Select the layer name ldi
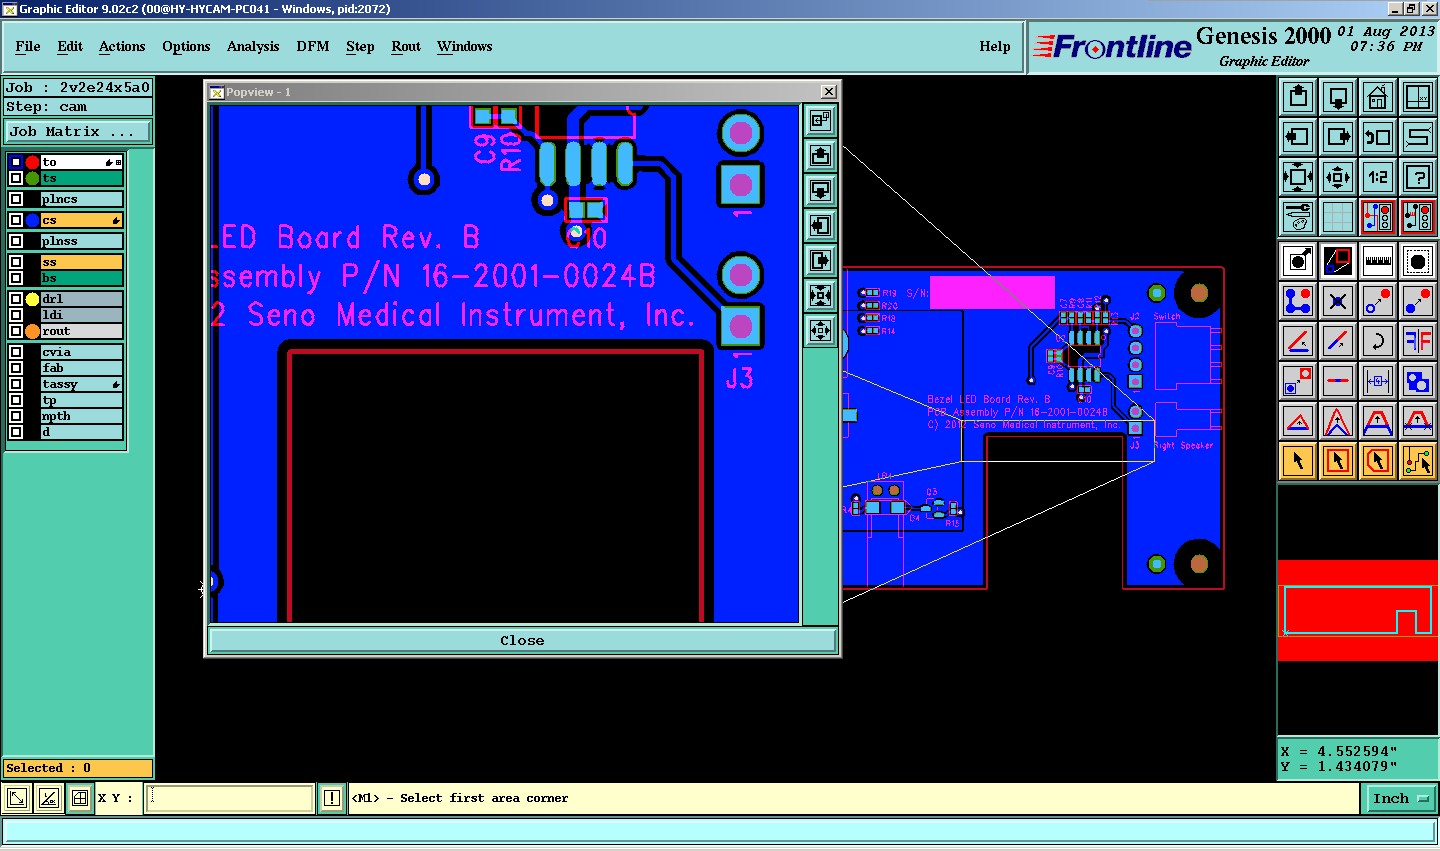Screen dimensions: 1440x851 (x=82, y=315)
